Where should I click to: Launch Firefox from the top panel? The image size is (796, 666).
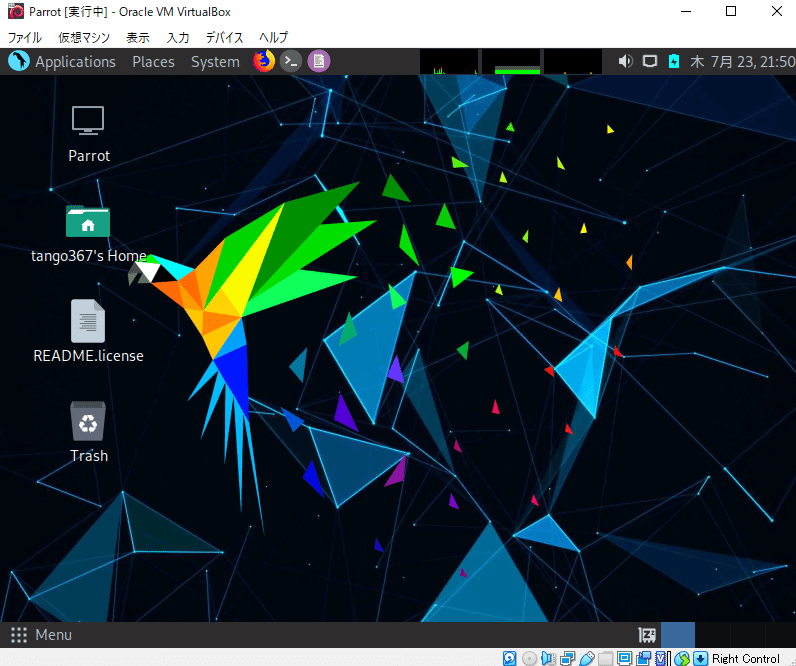pyautogui.click(x=264, y=61)
